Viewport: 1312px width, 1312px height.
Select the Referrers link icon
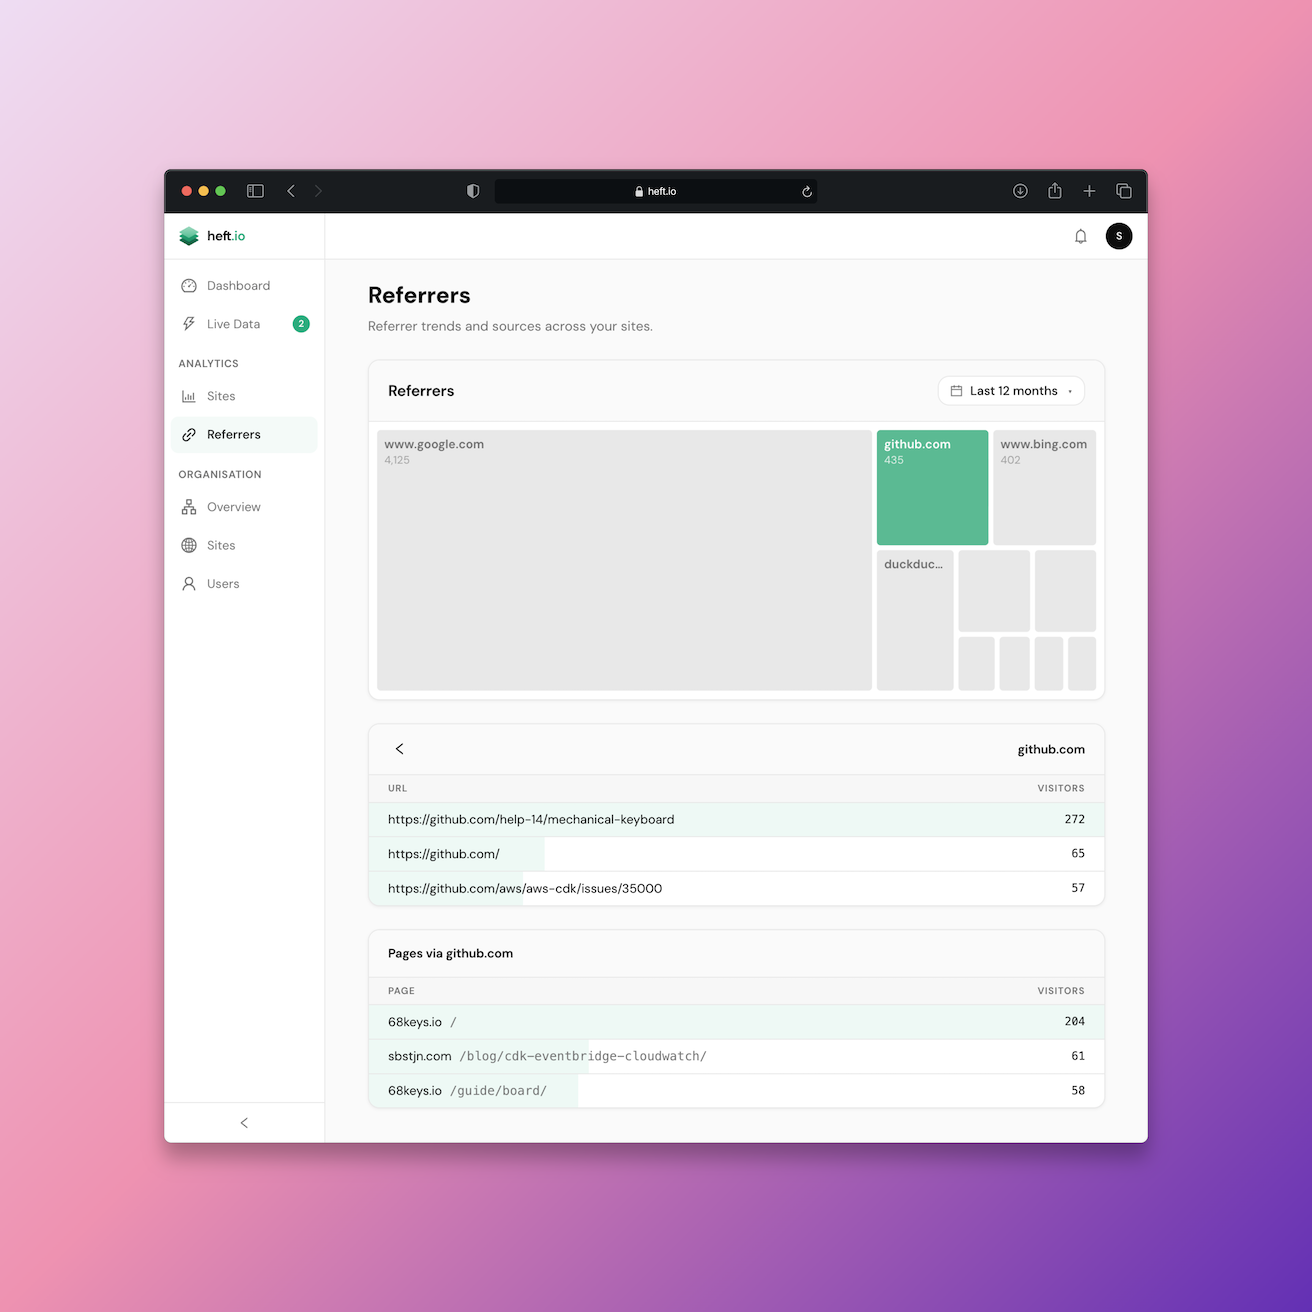click(x=189, y=434)
